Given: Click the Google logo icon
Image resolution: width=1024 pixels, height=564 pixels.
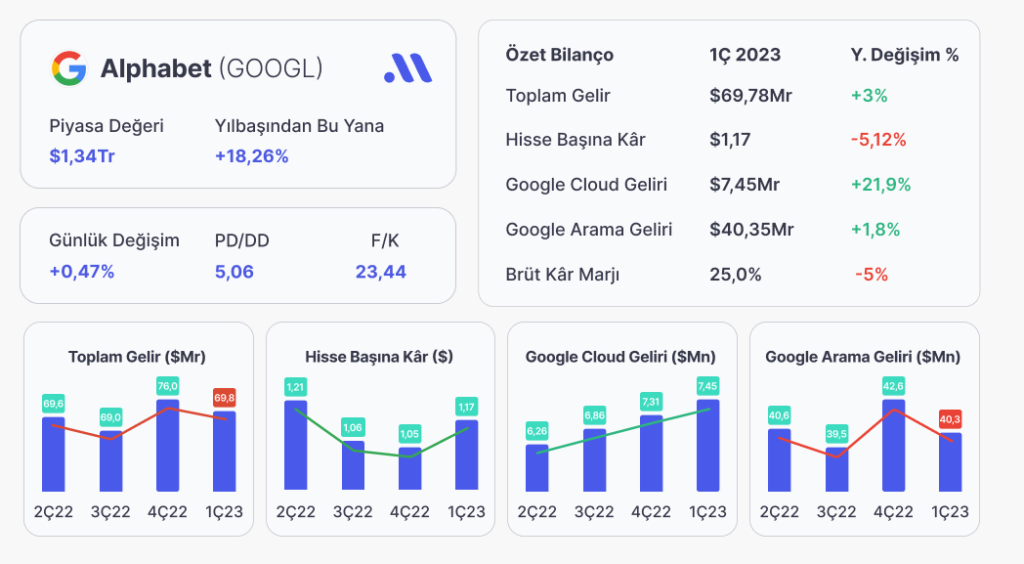Looking at the screenshot, I should pyautogui.click(x=69, y=69).
